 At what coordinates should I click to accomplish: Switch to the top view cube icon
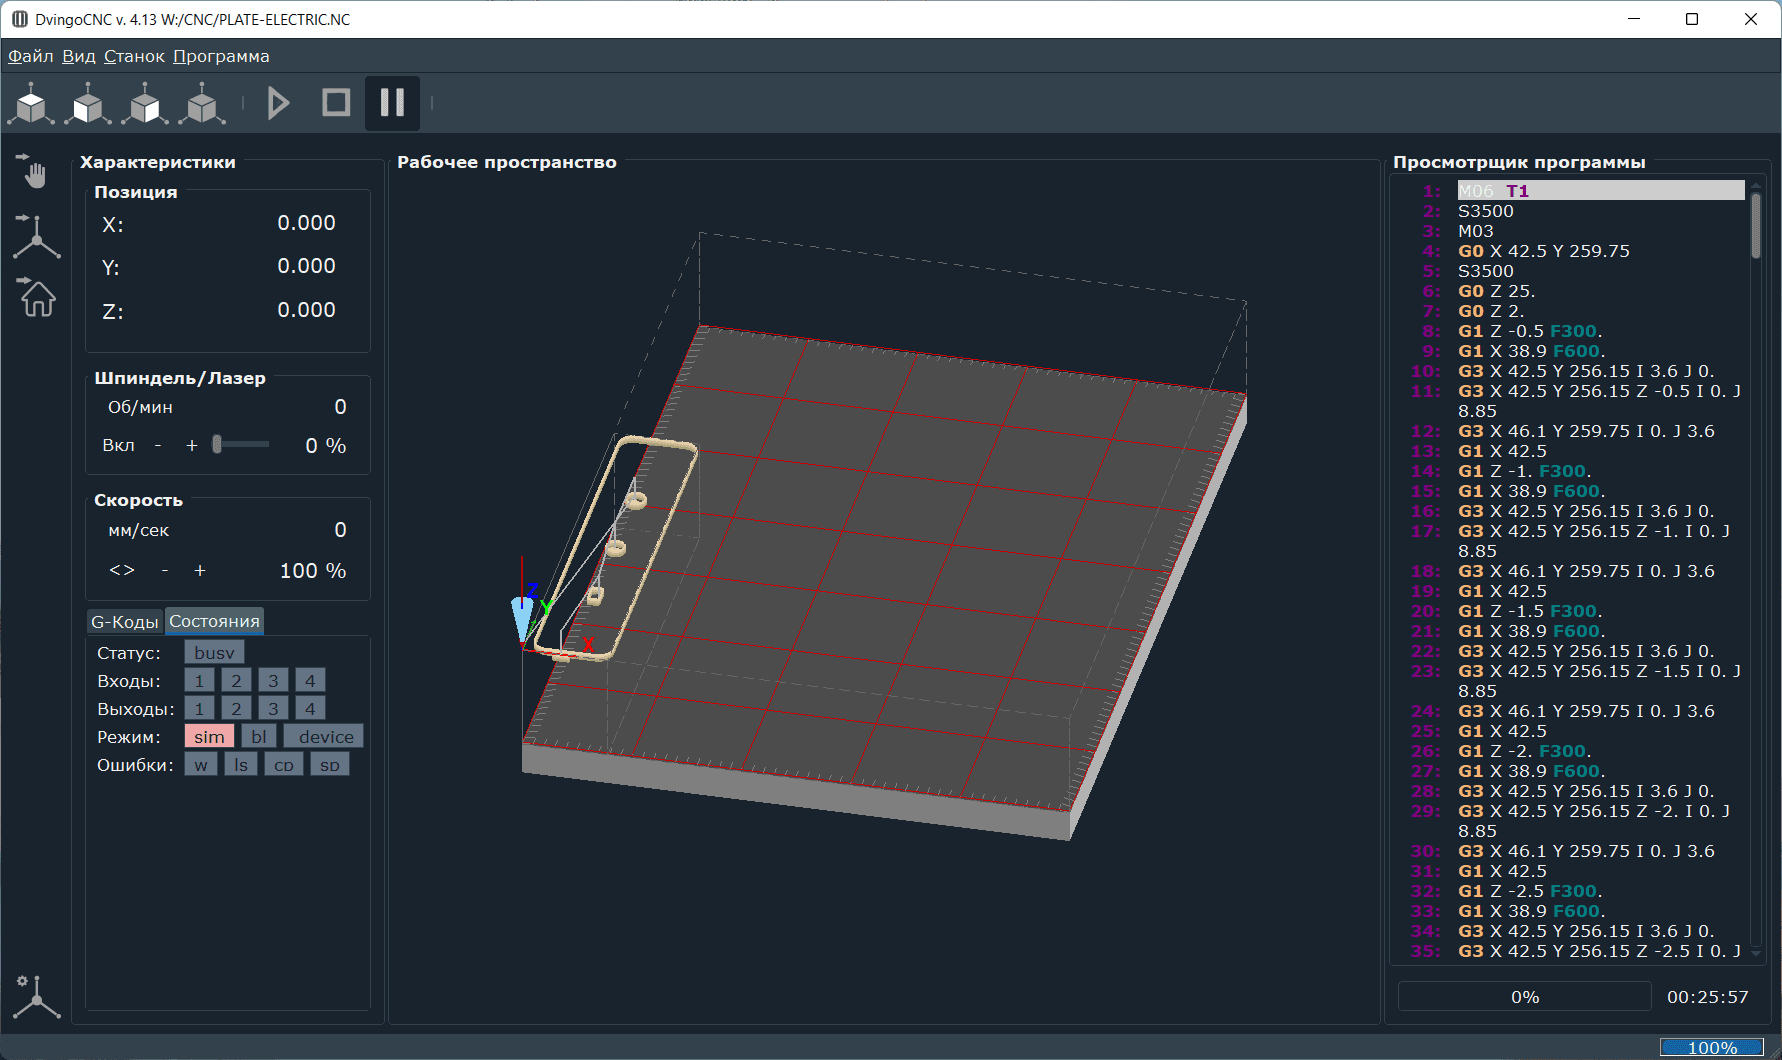click(32, 103)
